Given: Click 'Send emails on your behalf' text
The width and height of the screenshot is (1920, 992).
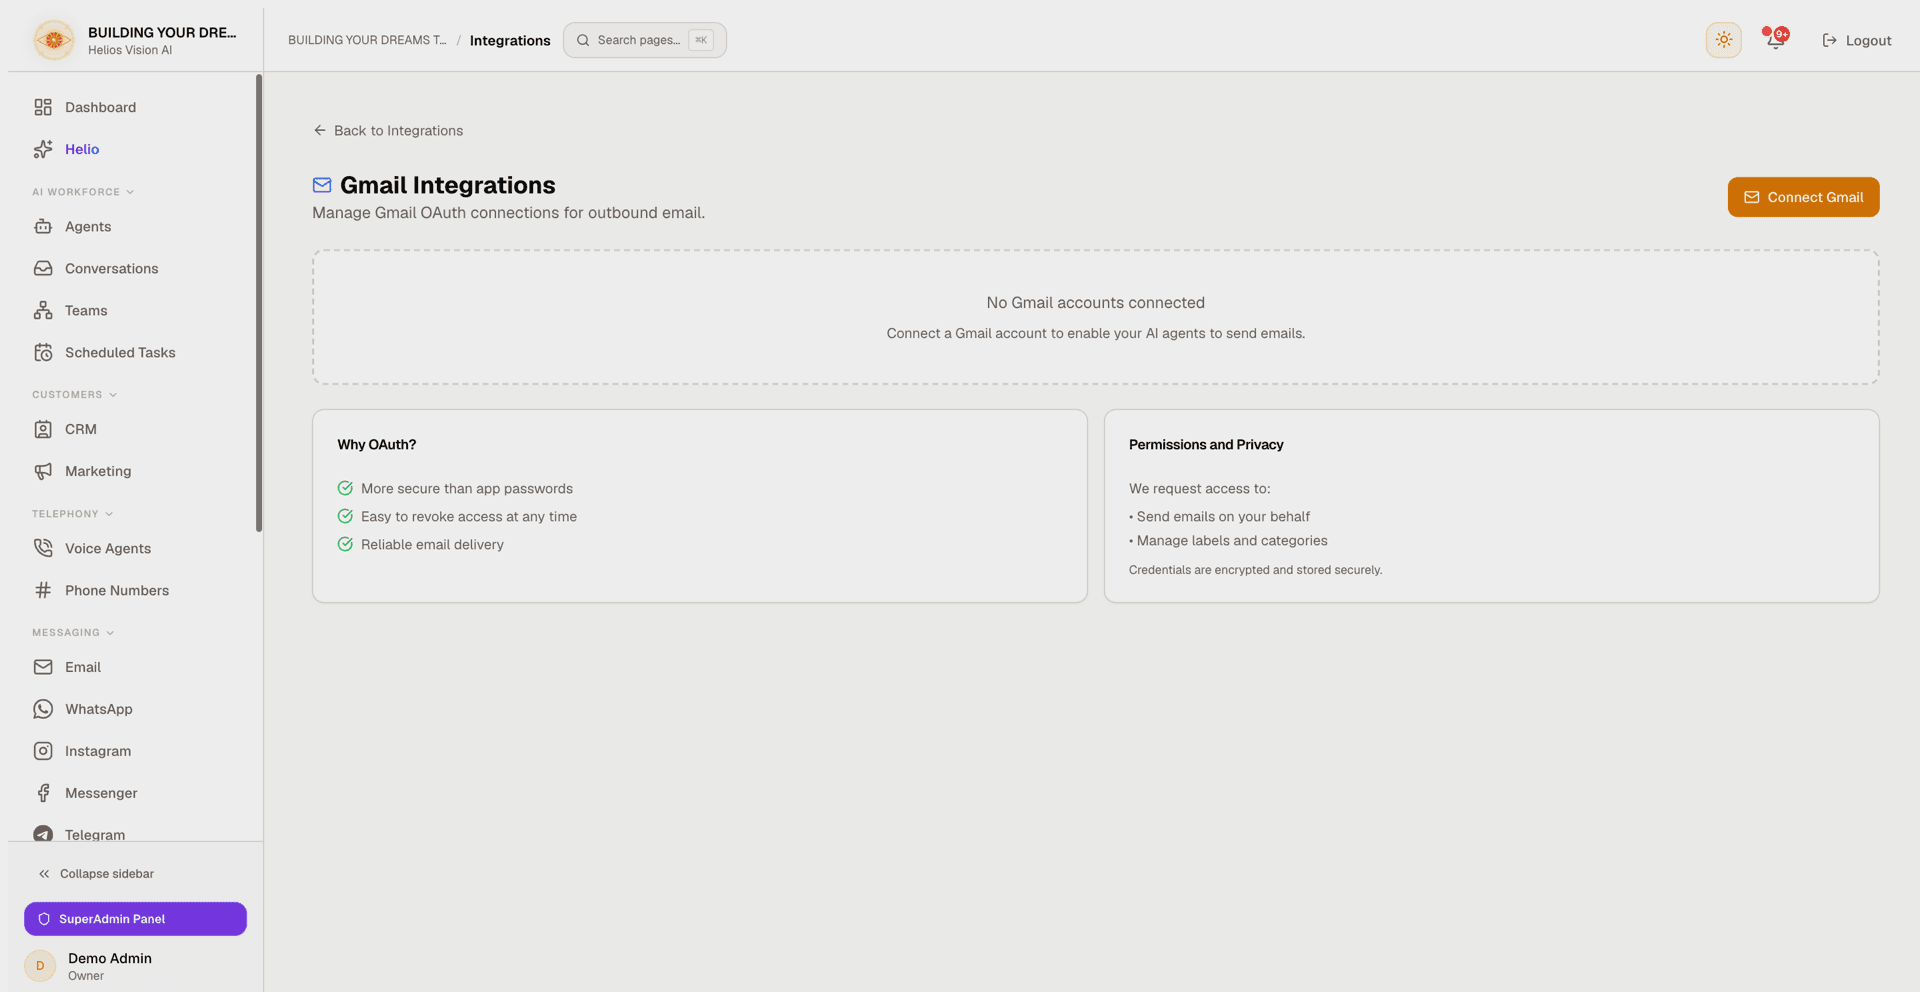Looking at the screenshot, I should pos(1223,517).
